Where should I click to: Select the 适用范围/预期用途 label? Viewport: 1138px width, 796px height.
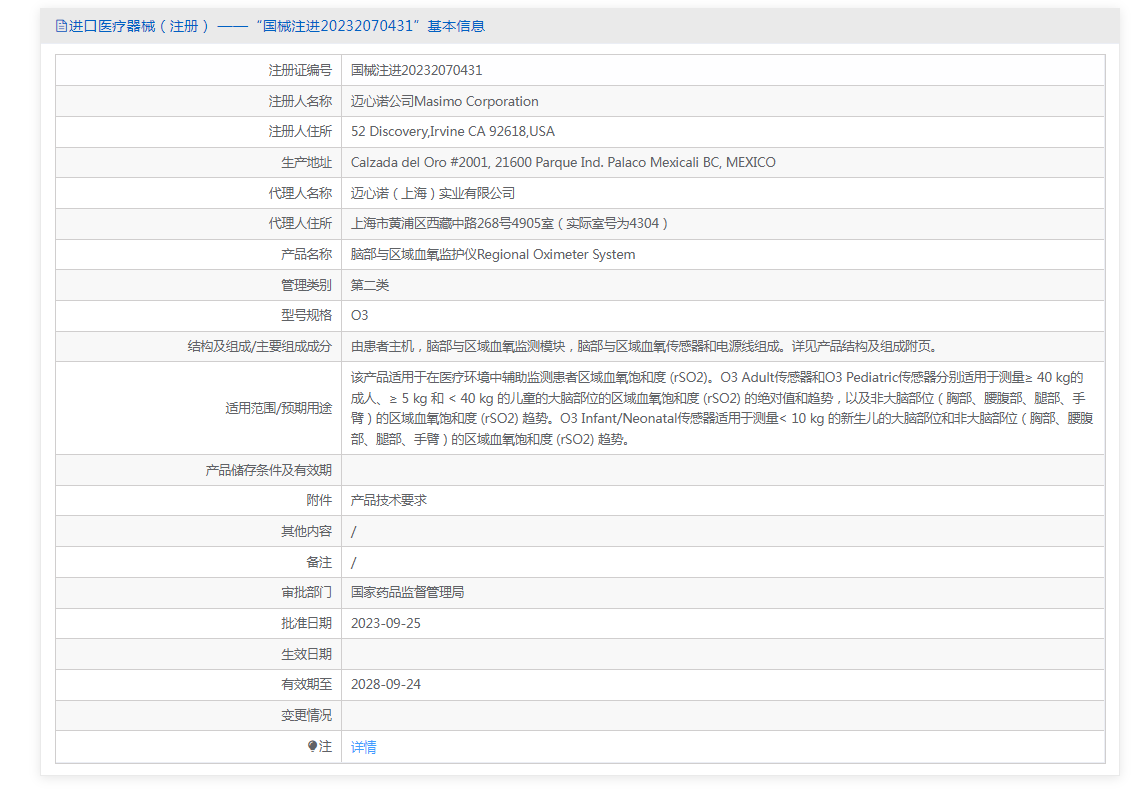click(279, 409)
